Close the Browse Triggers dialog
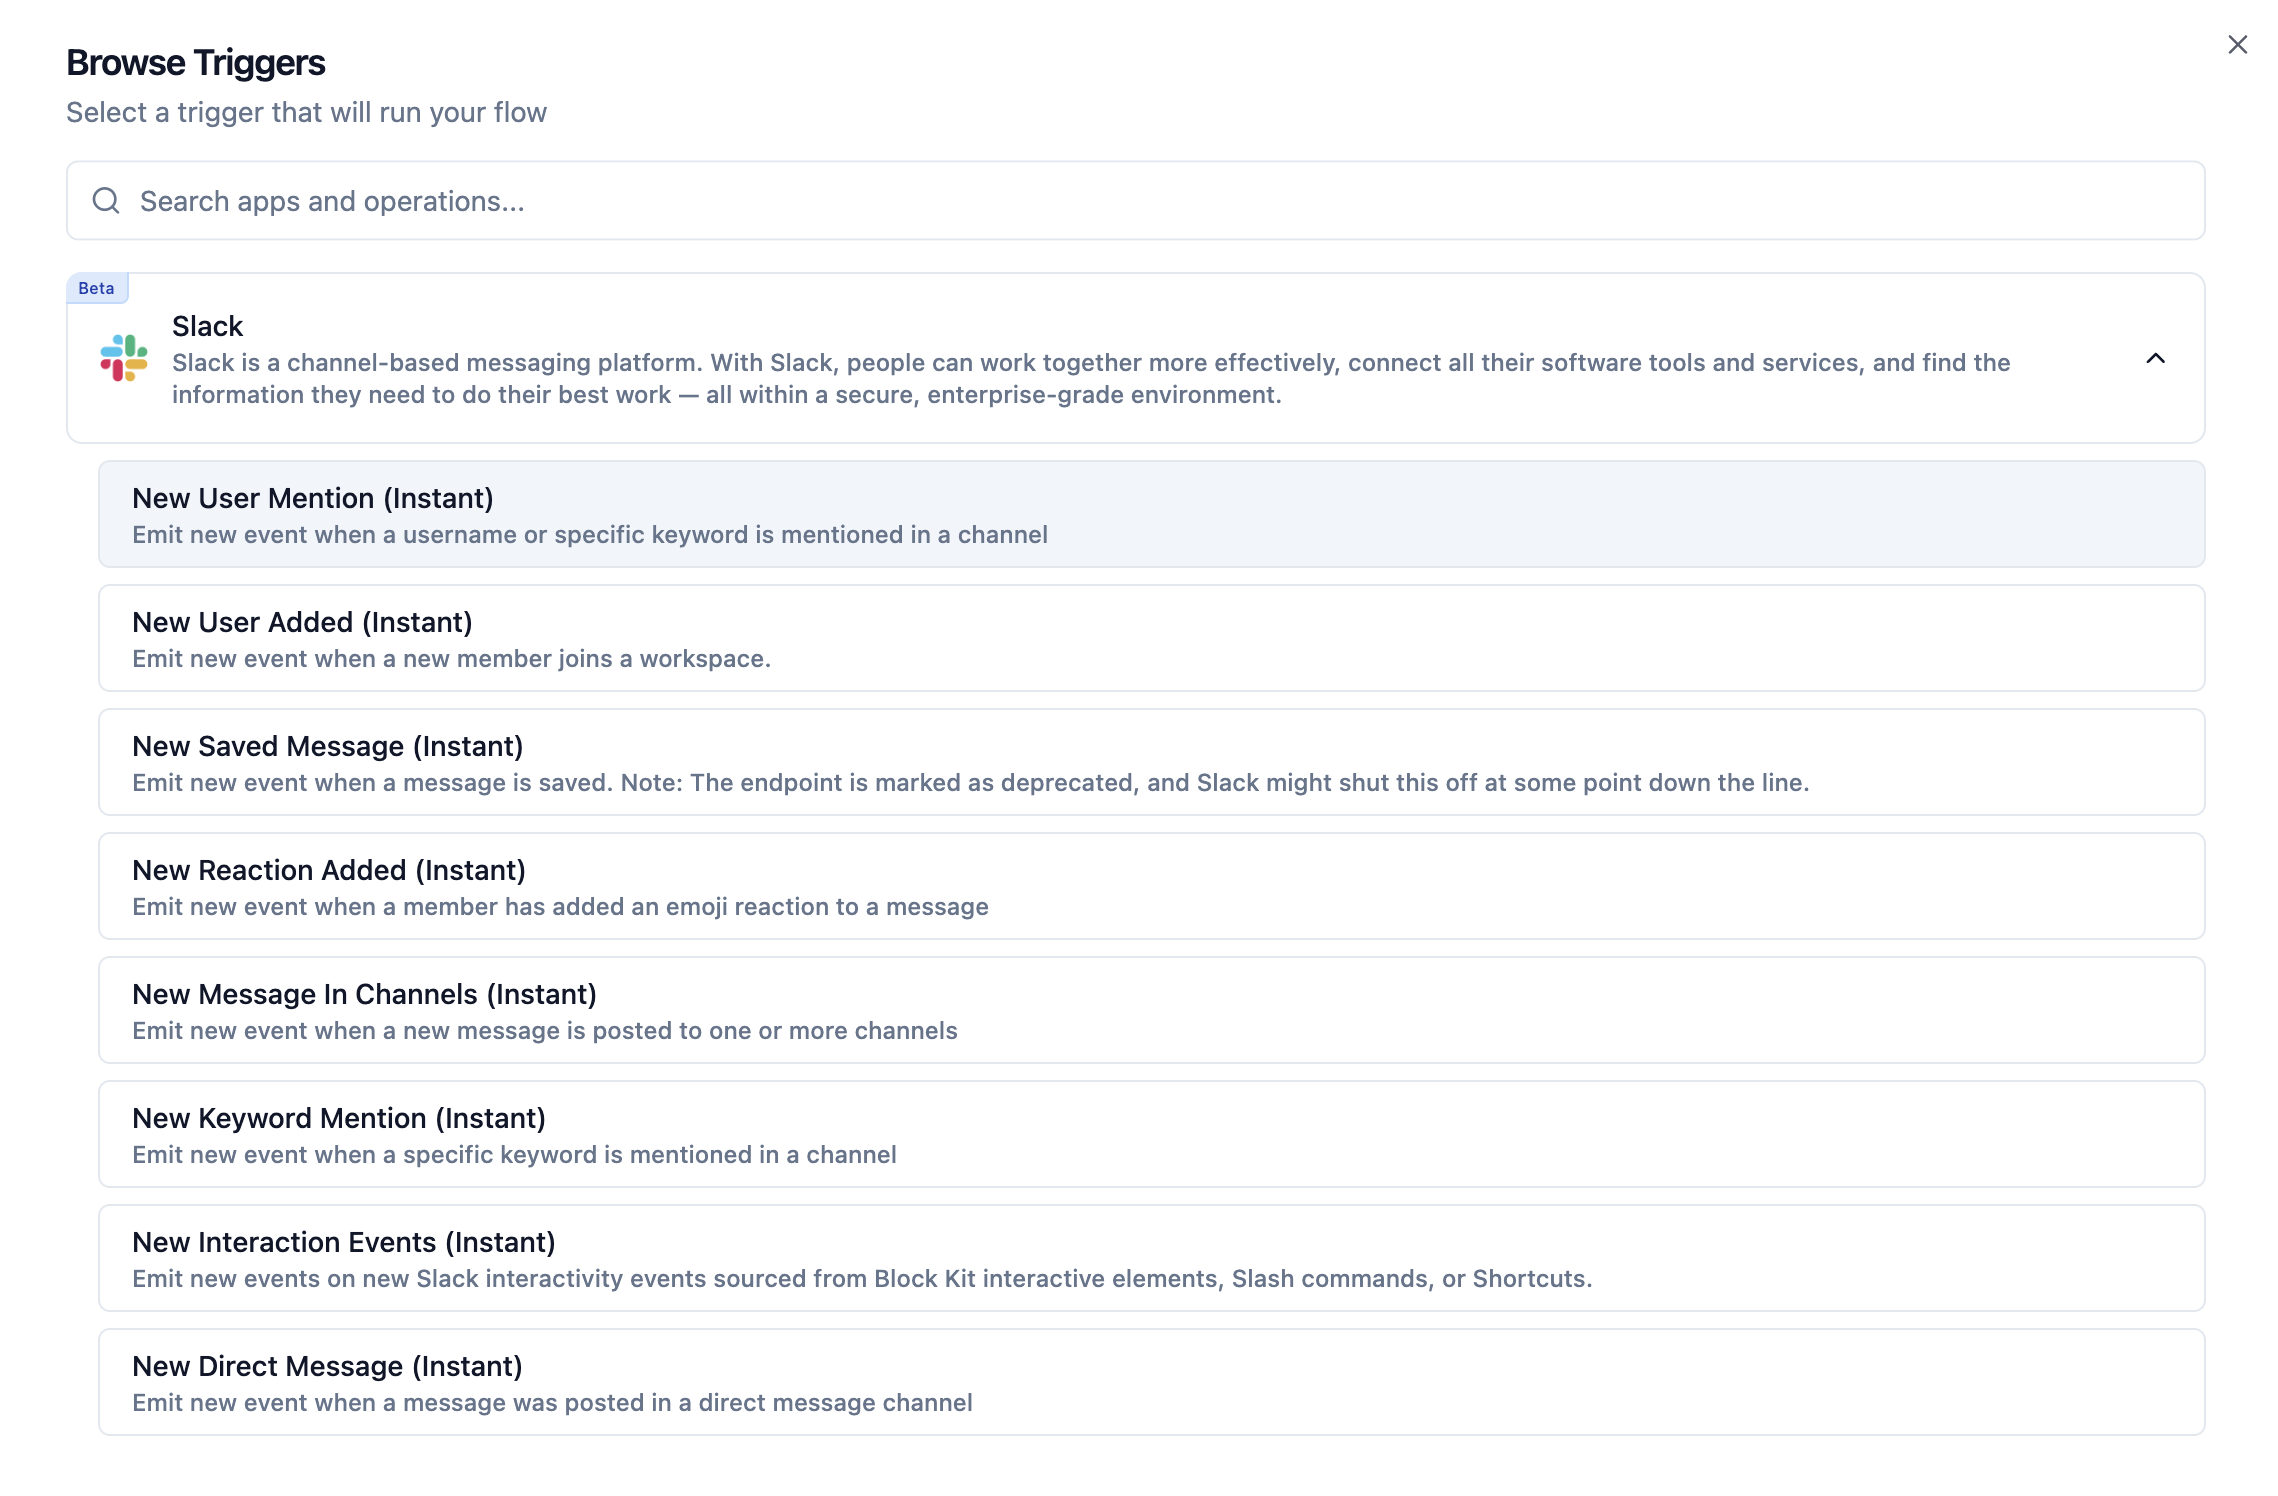This screenshot has height=1496, width=2278. point(2237,45)
